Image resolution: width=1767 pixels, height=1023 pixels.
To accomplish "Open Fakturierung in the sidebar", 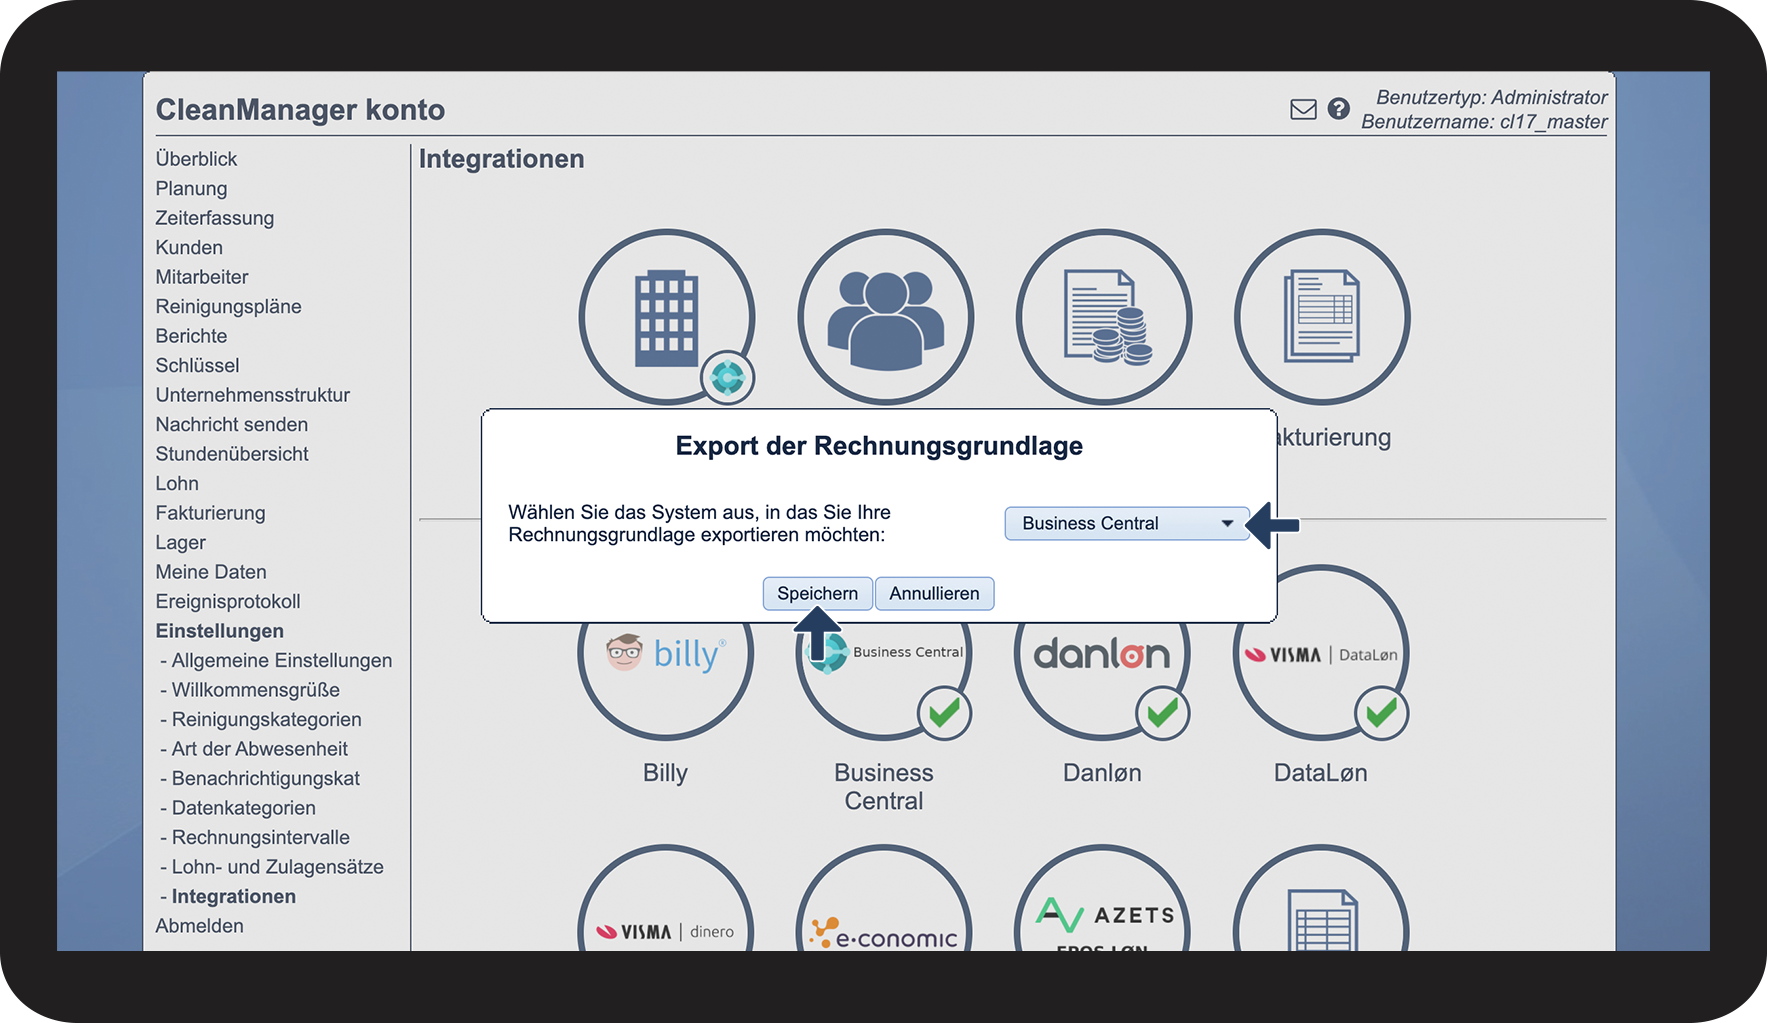I will coord(210,513).
